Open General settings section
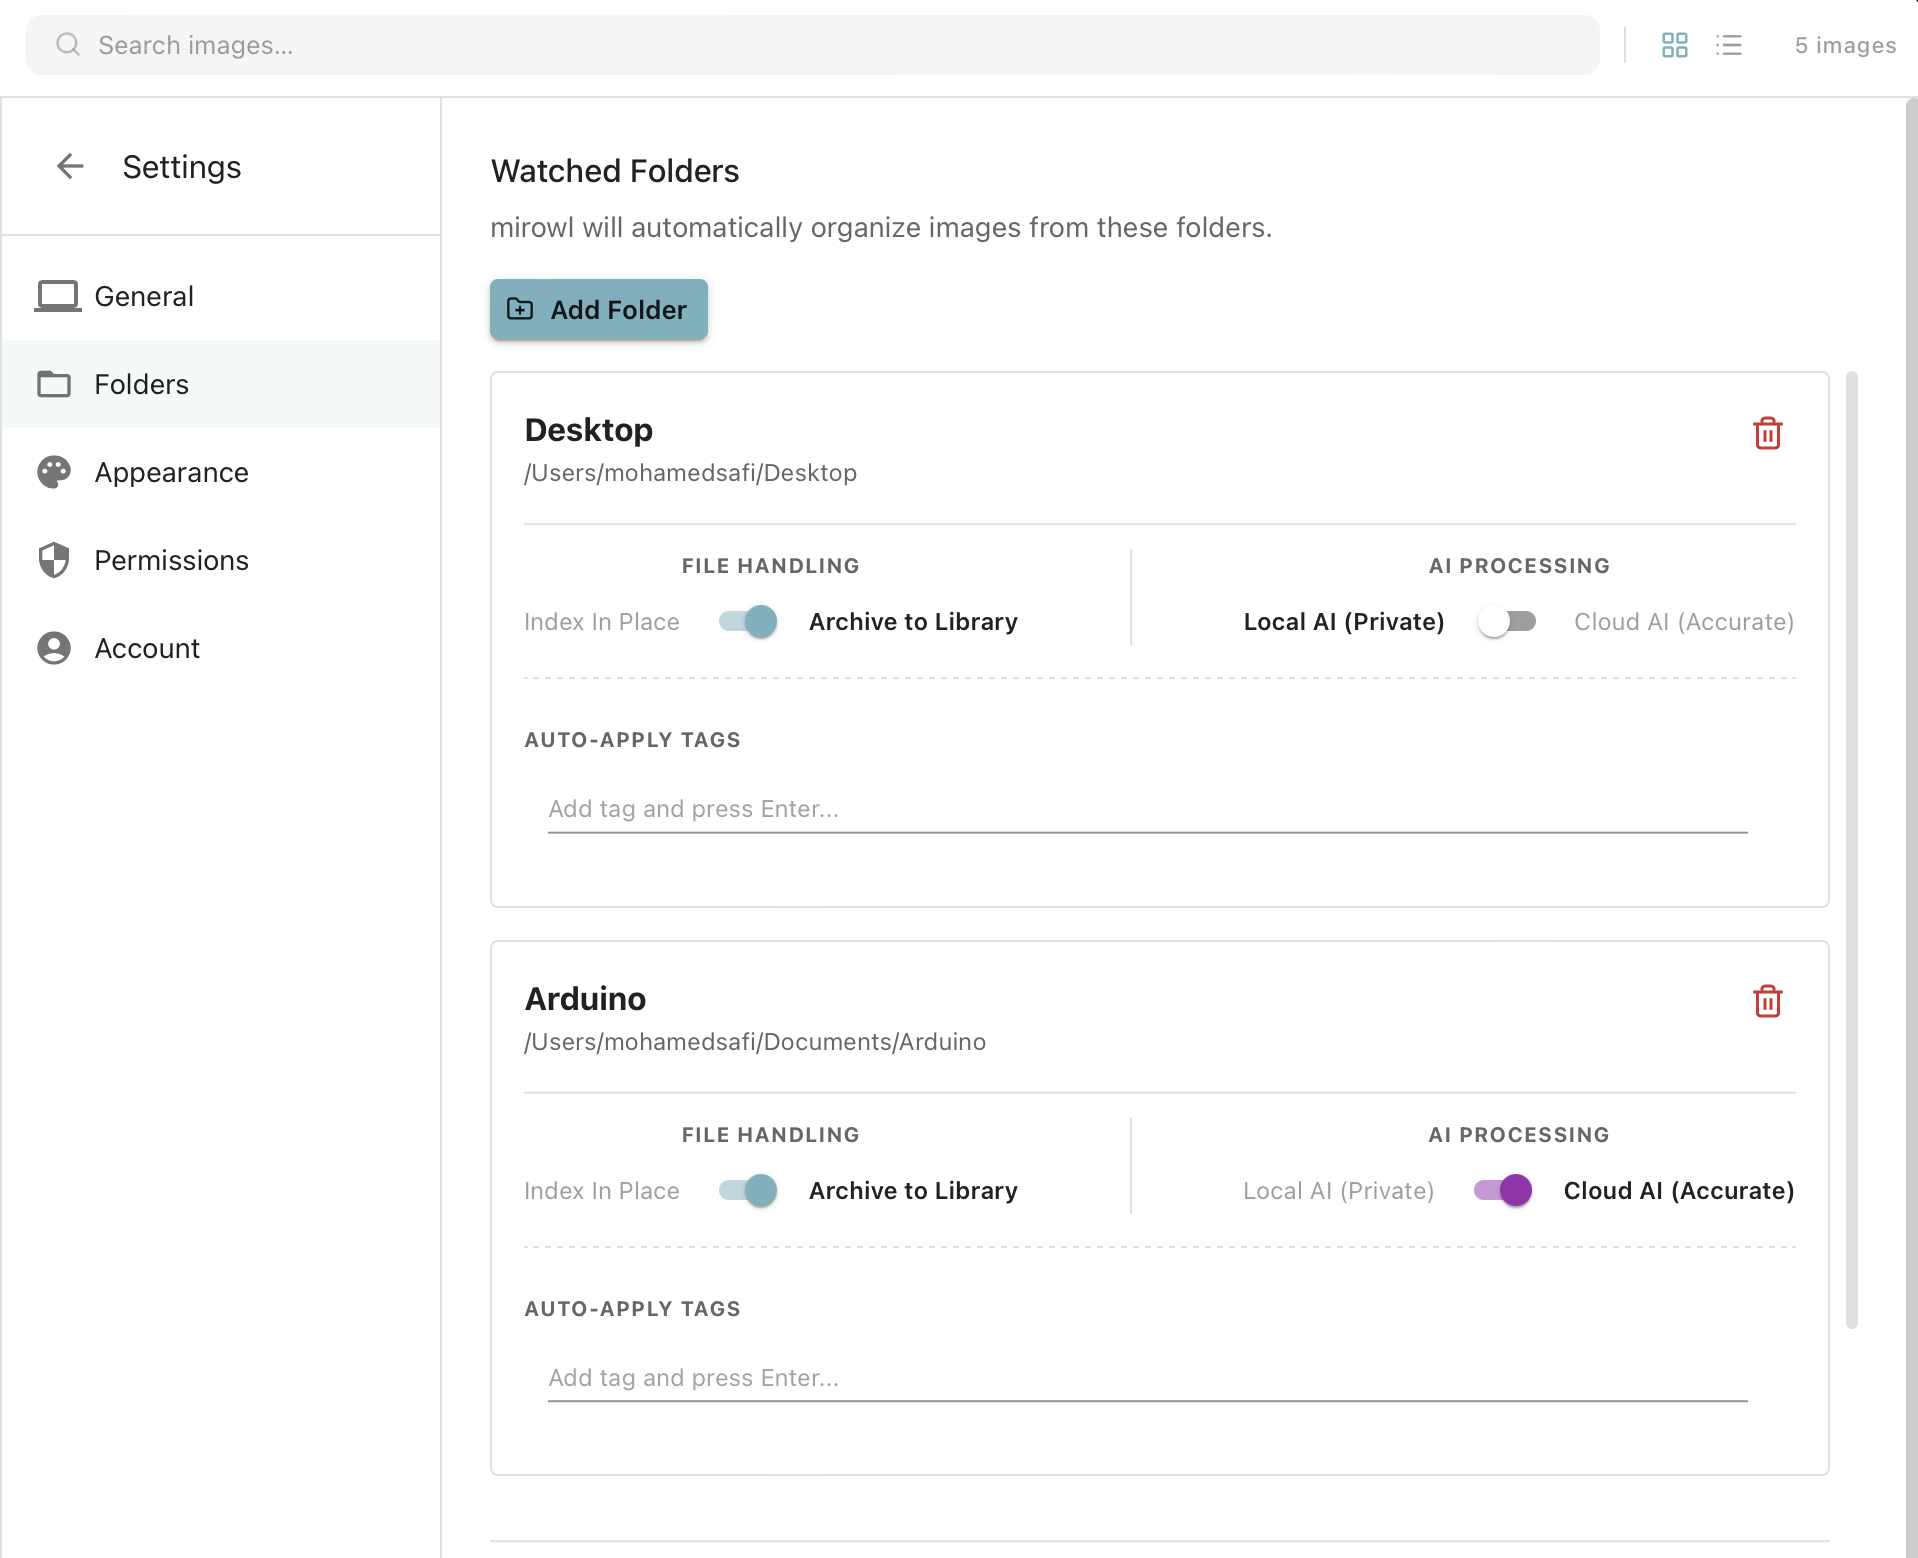The width and height of the screenshot is (1918, 1558). click(221, 296)
